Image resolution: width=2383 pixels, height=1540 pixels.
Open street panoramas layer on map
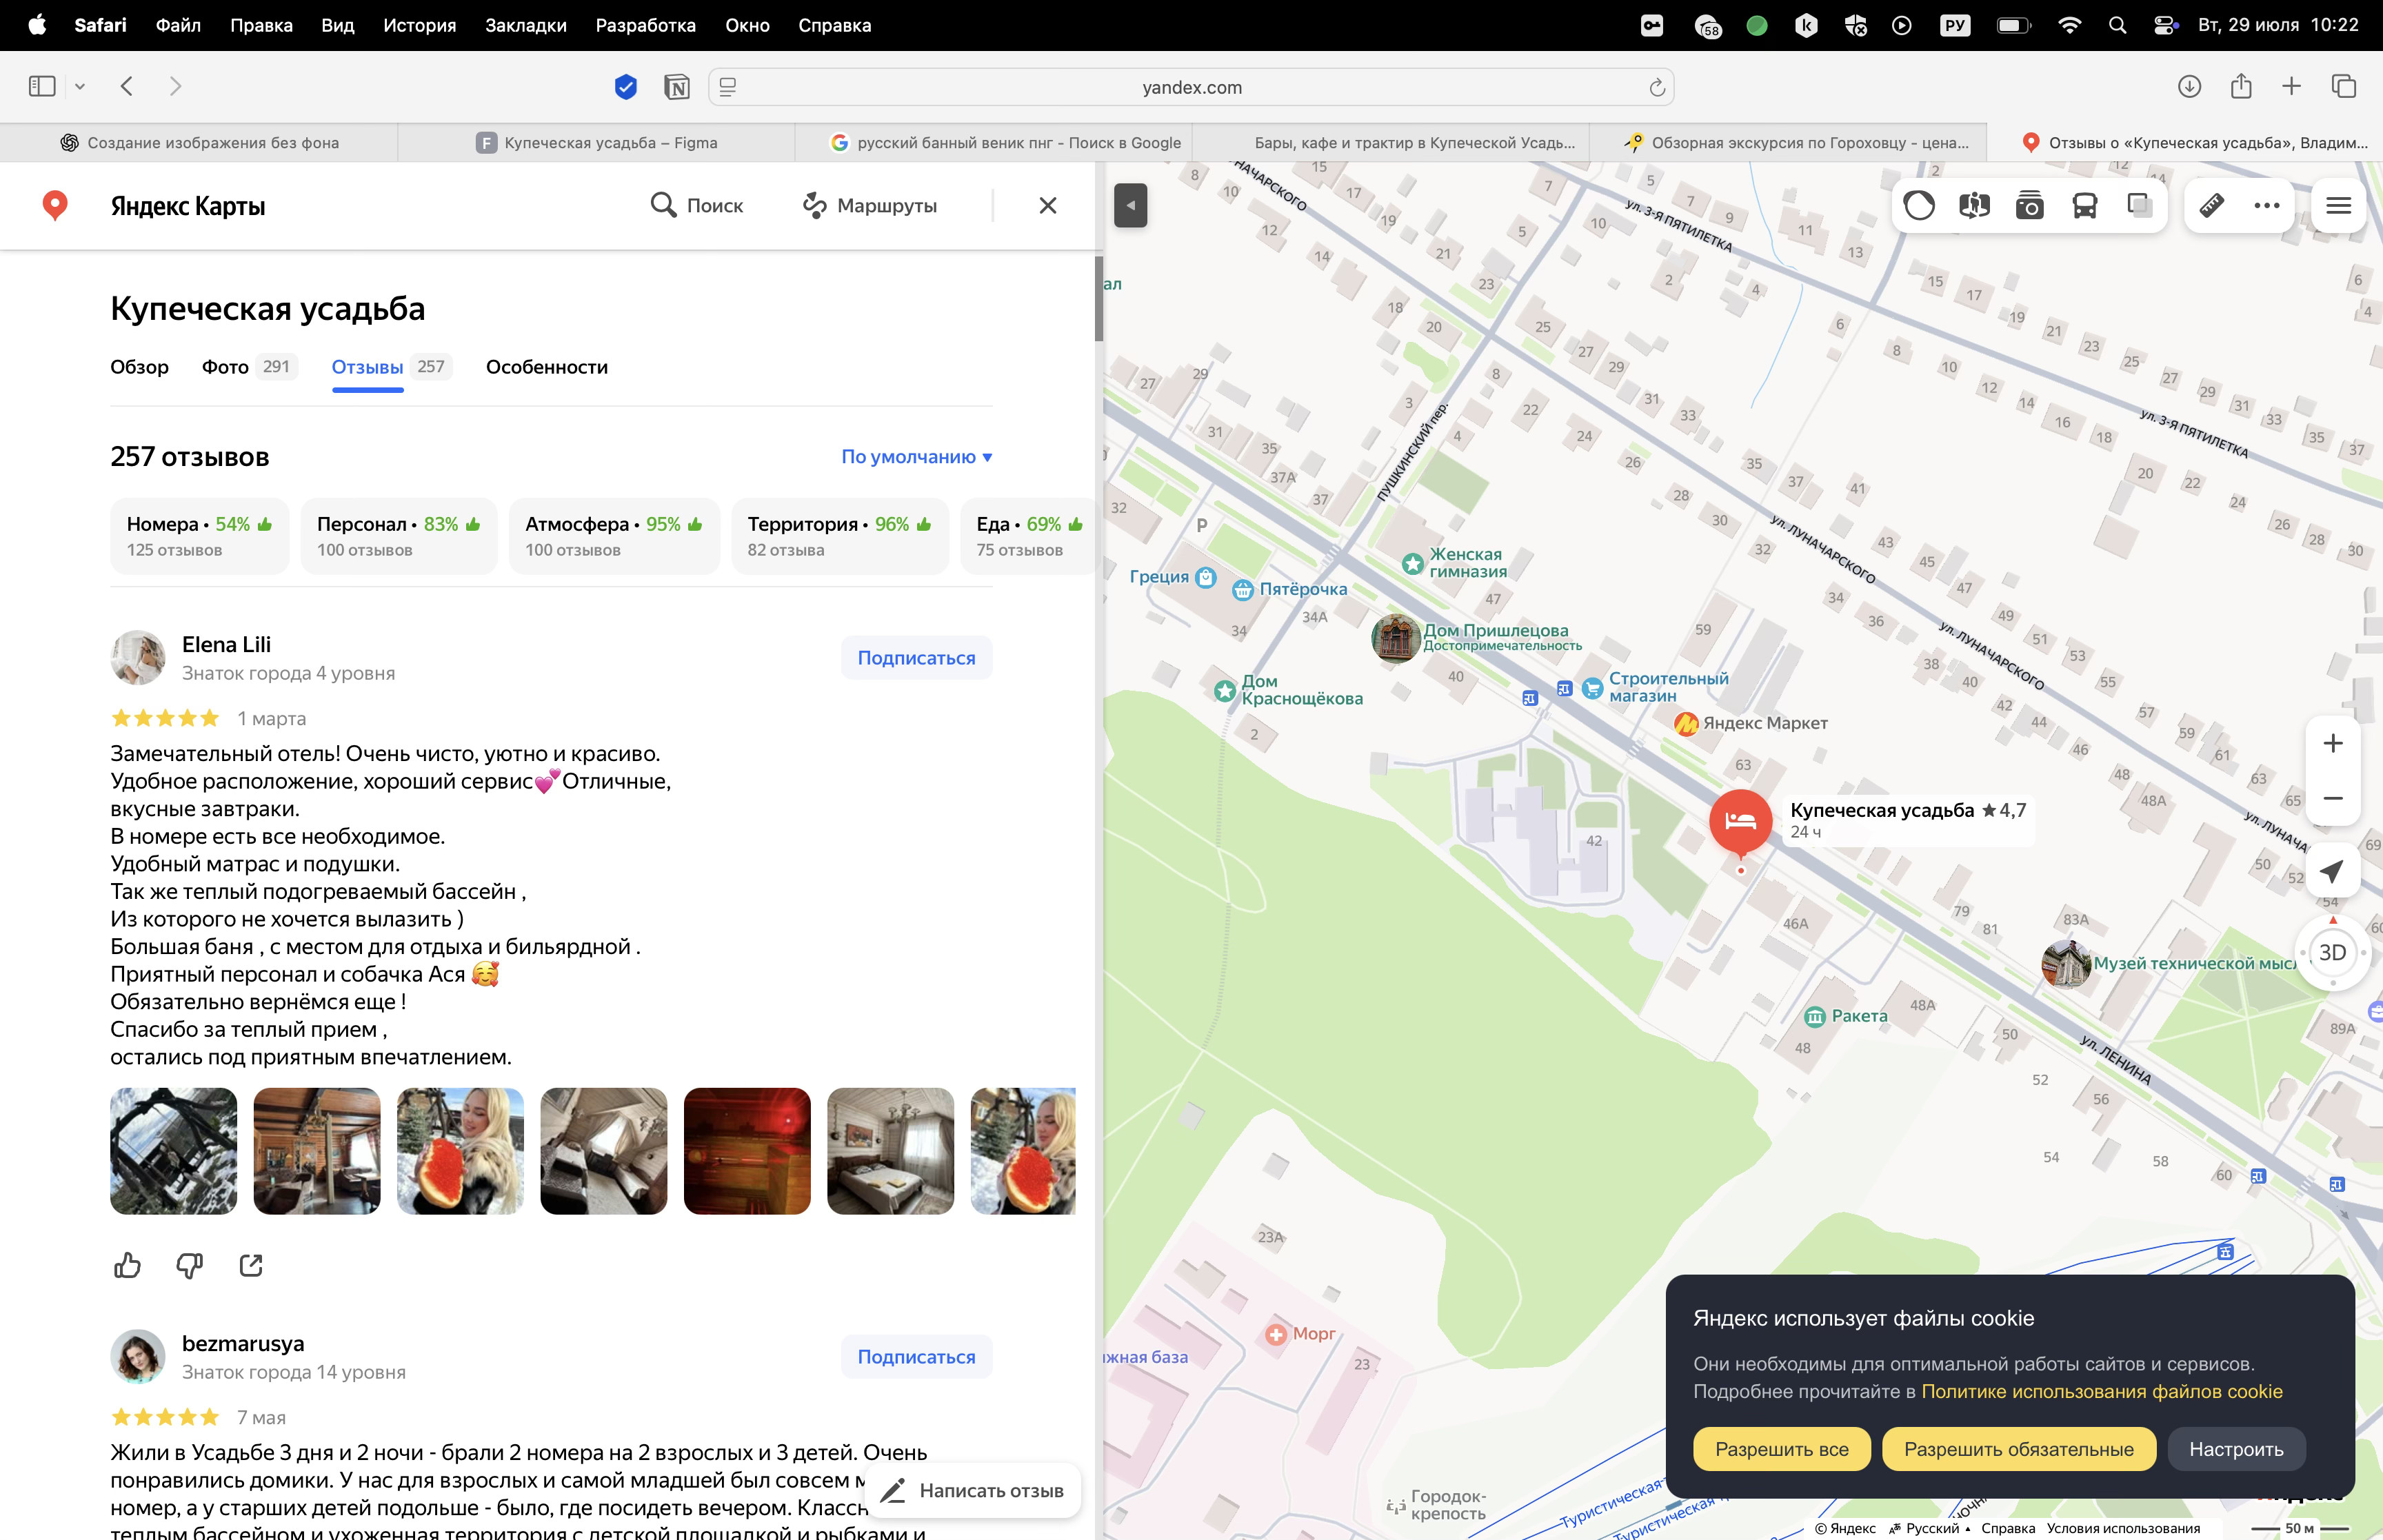tap(1974, 206)
